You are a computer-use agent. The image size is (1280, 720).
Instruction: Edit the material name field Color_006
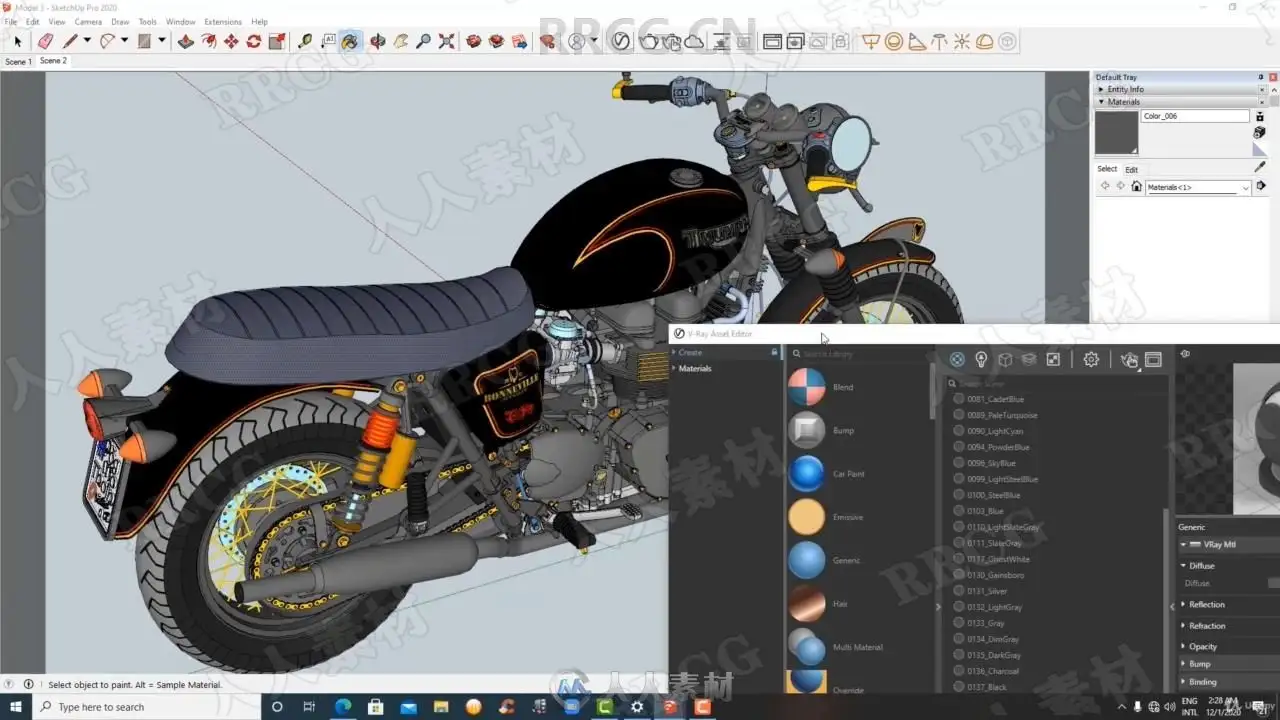pyautogui.click(x=1196, y=116)
